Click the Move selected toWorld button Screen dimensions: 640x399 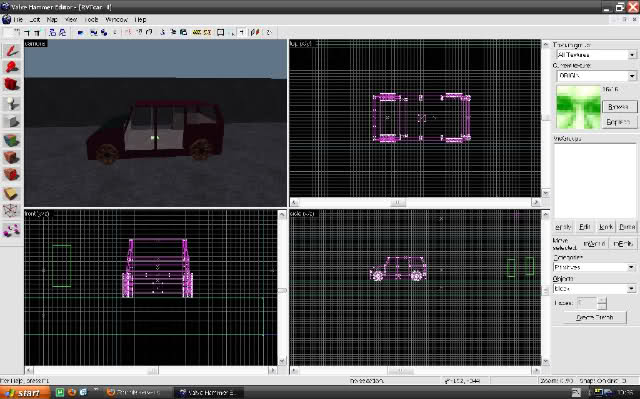[x=594, y=244]
